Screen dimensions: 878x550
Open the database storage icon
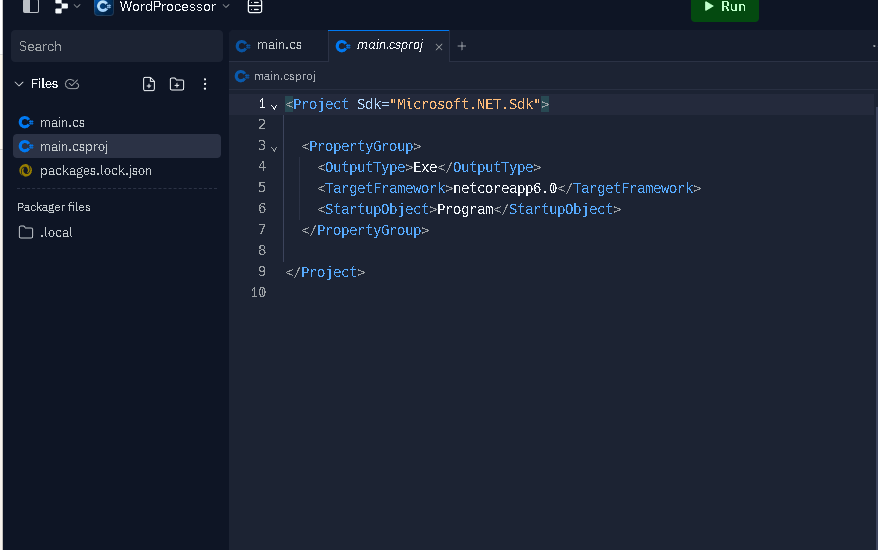(255, 6)
